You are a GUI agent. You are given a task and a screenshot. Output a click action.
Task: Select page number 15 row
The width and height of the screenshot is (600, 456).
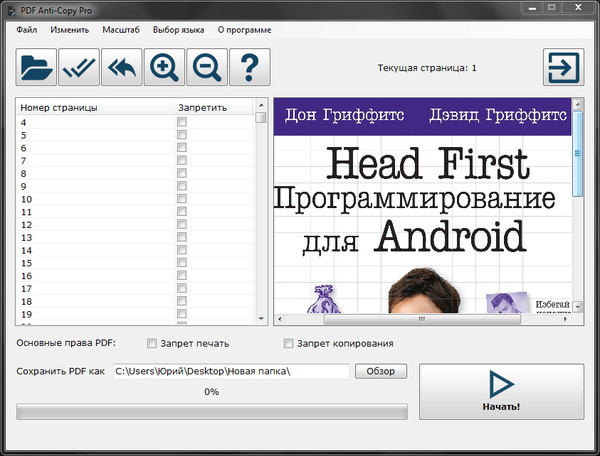point(135,263)
